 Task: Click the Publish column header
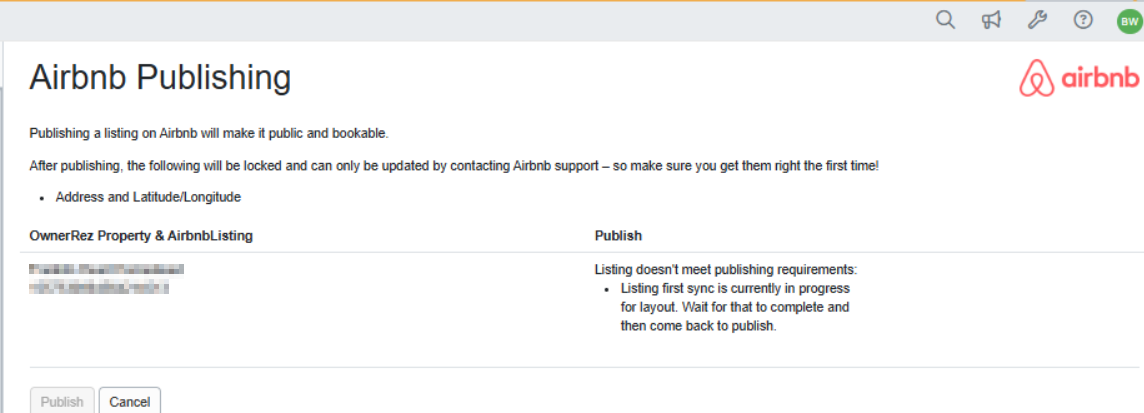pos(618,236)
